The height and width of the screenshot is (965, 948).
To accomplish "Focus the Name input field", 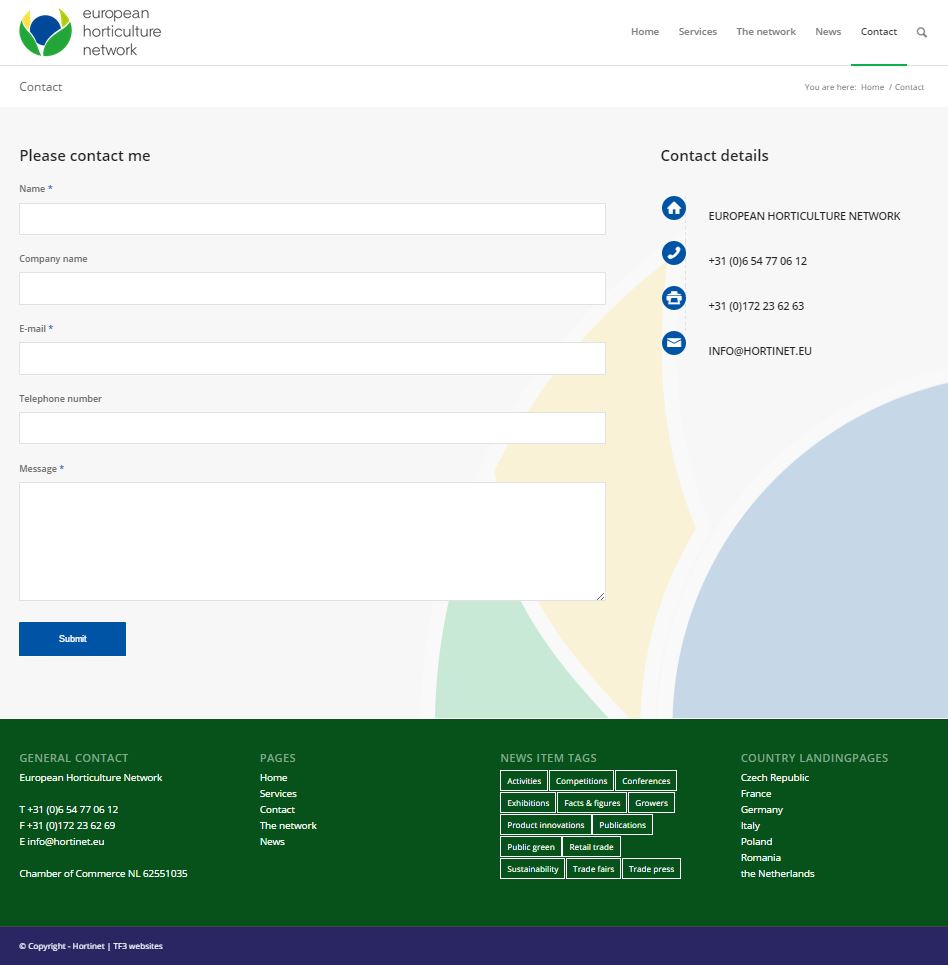I will [x=312, y=219].
